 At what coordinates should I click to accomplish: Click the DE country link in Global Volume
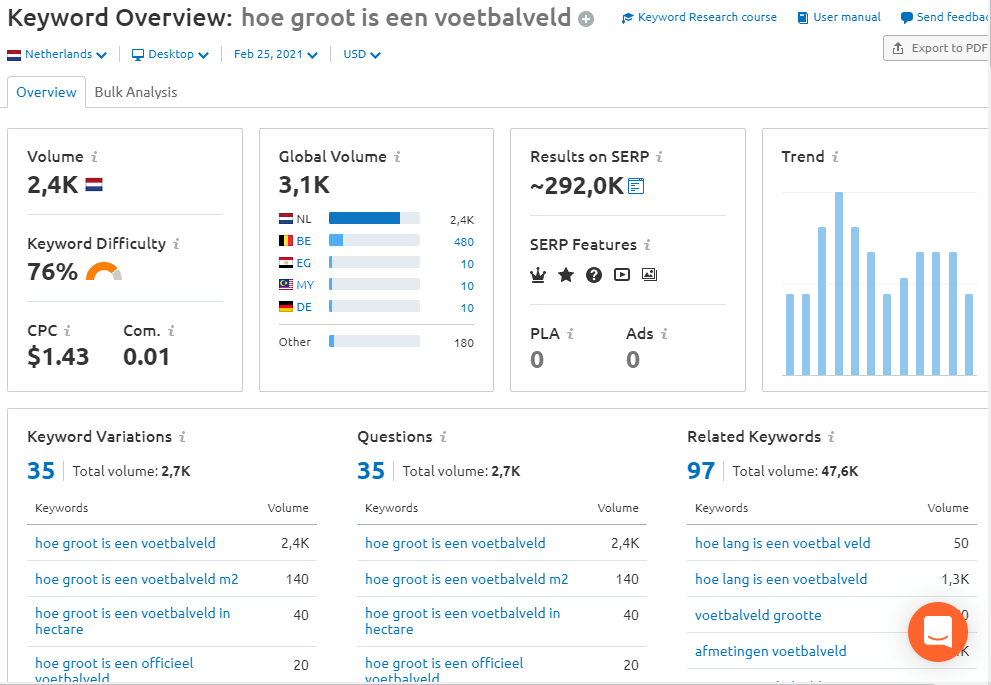tap(304, 307)
